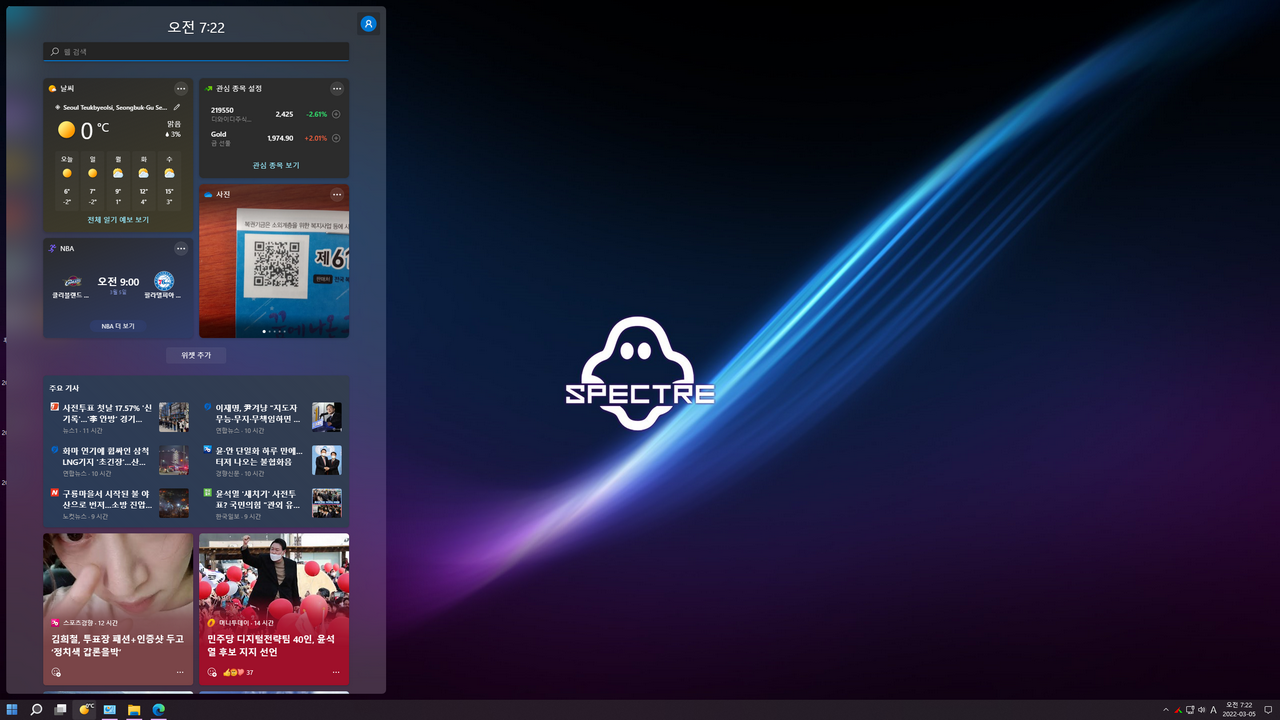Screen dimensions: 1280x720
Task: Click the Philadelphia 76ers logo in NBA widget
Action: coord(164,282)
